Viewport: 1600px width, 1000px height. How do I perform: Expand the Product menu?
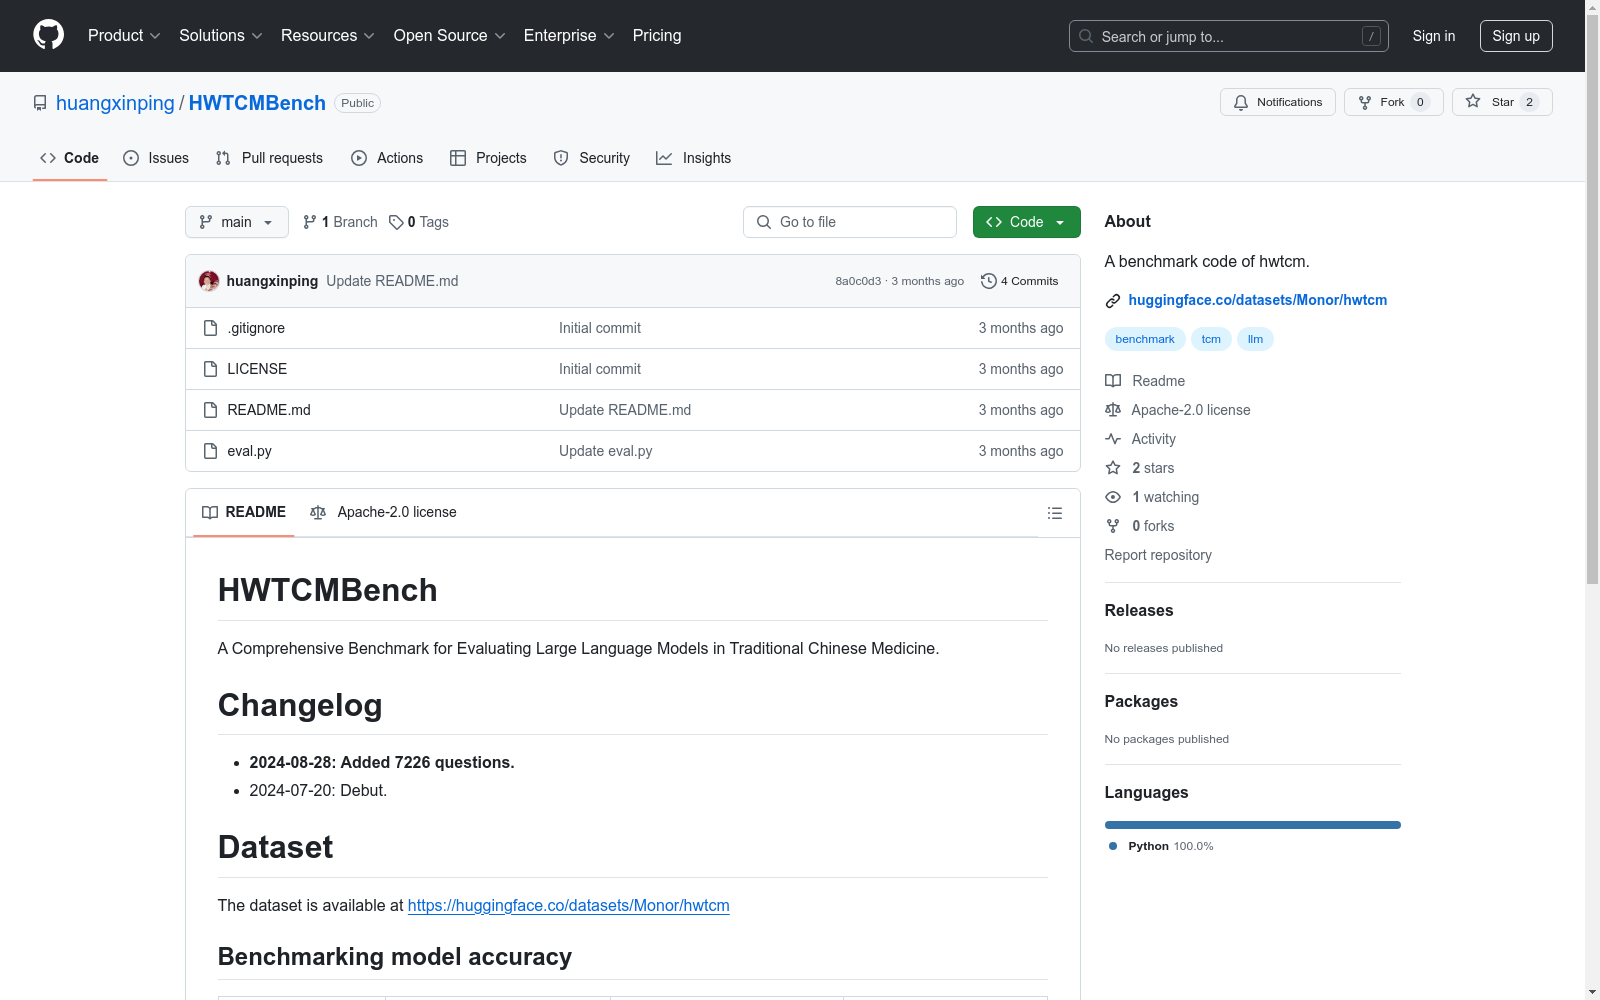(x=124, y=36)
